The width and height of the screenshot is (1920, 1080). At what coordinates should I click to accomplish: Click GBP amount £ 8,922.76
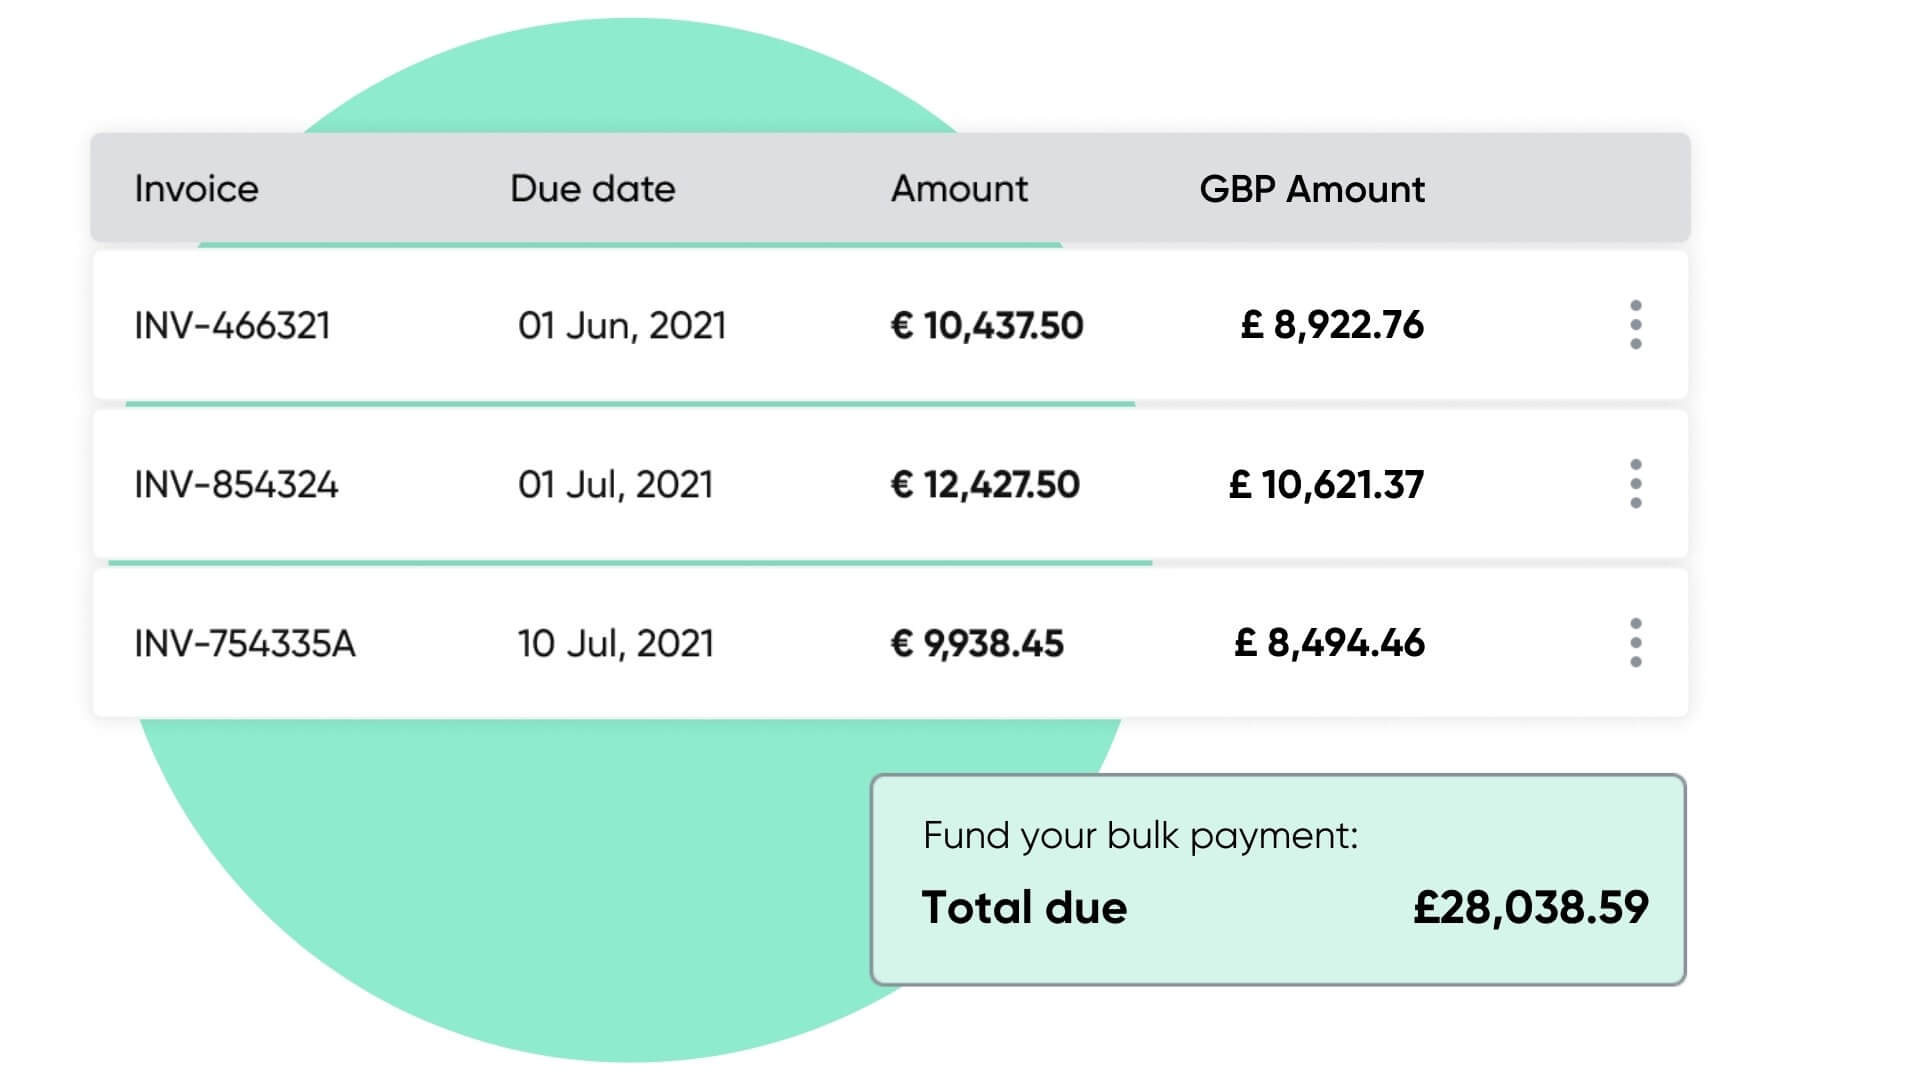click(x=1332, y=326)
